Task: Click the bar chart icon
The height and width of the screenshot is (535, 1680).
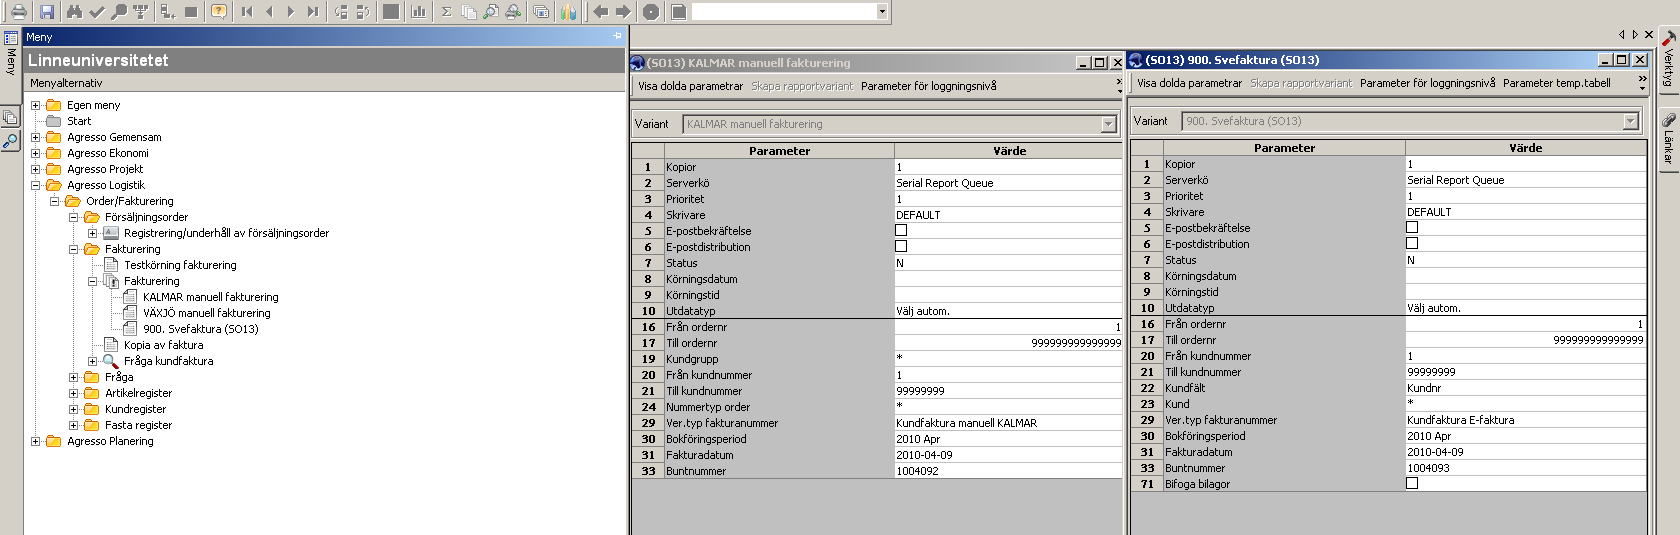Action: point(418,12)
